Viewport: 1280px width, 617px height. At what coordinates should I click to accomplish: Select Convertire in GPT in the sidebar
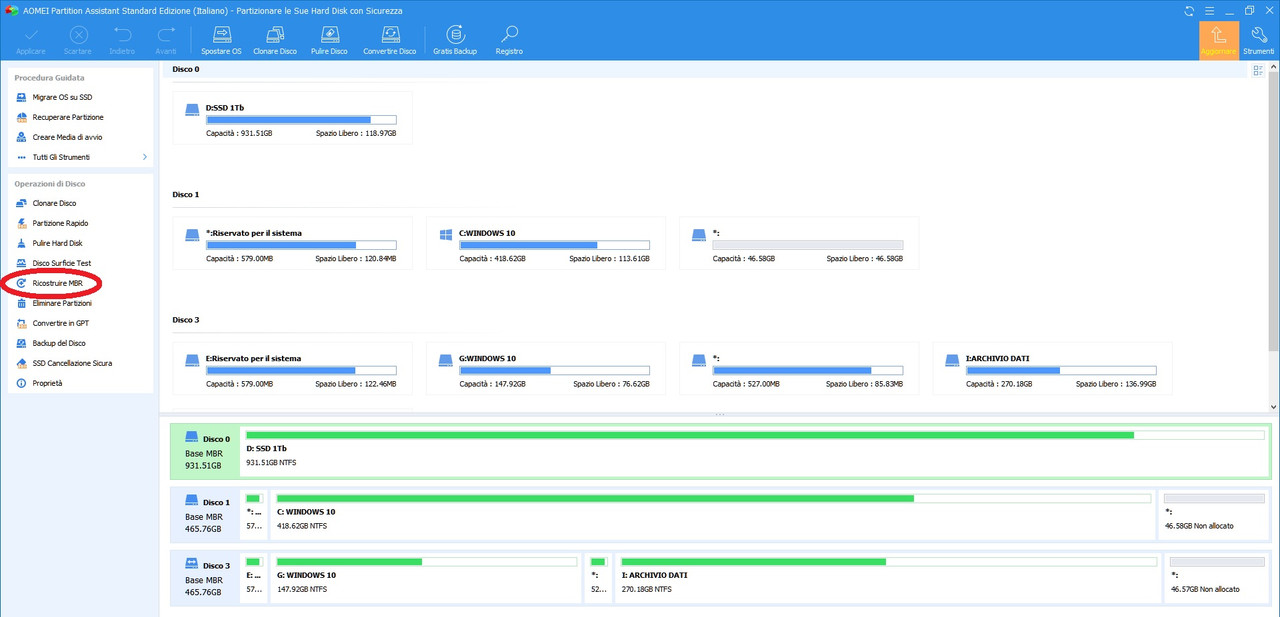(x=60, y=323)
